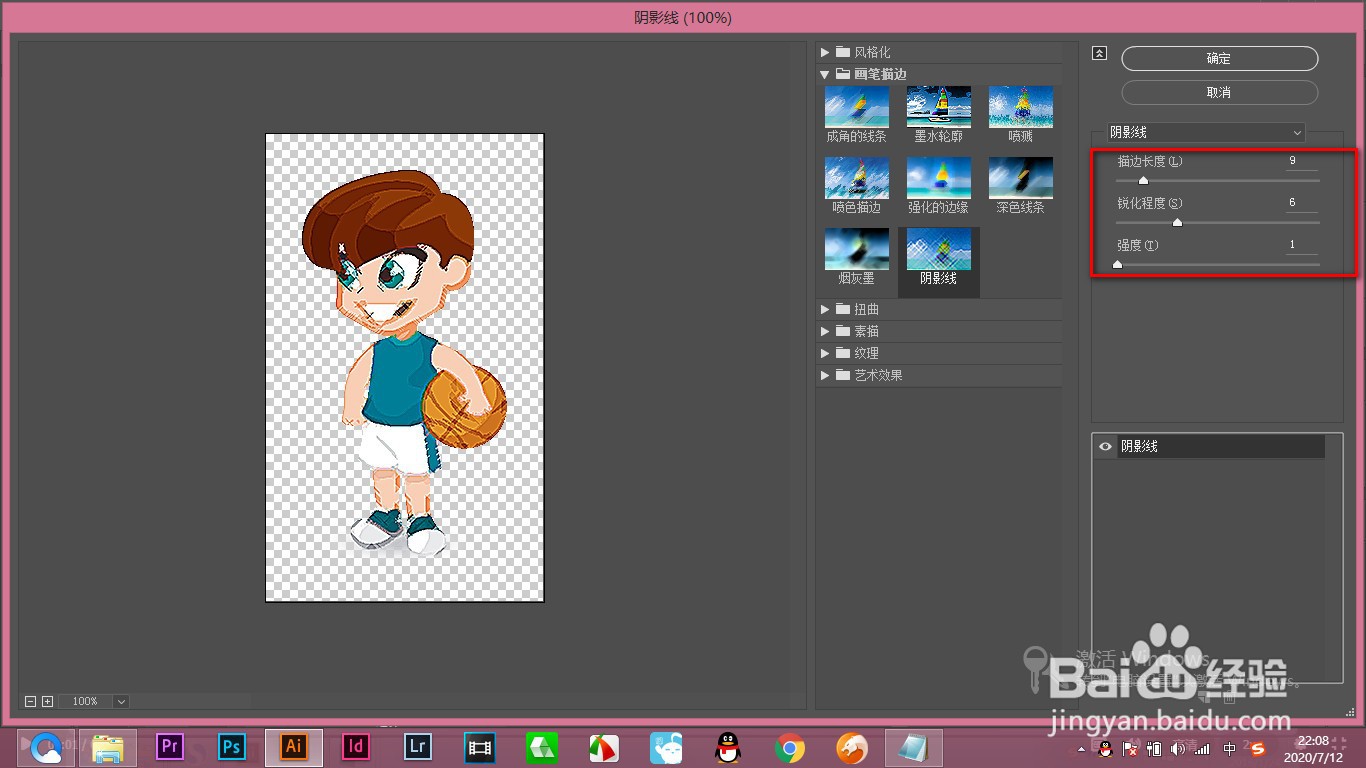
Task: Show hidden system tray icons
Action: pos(1081,749)
